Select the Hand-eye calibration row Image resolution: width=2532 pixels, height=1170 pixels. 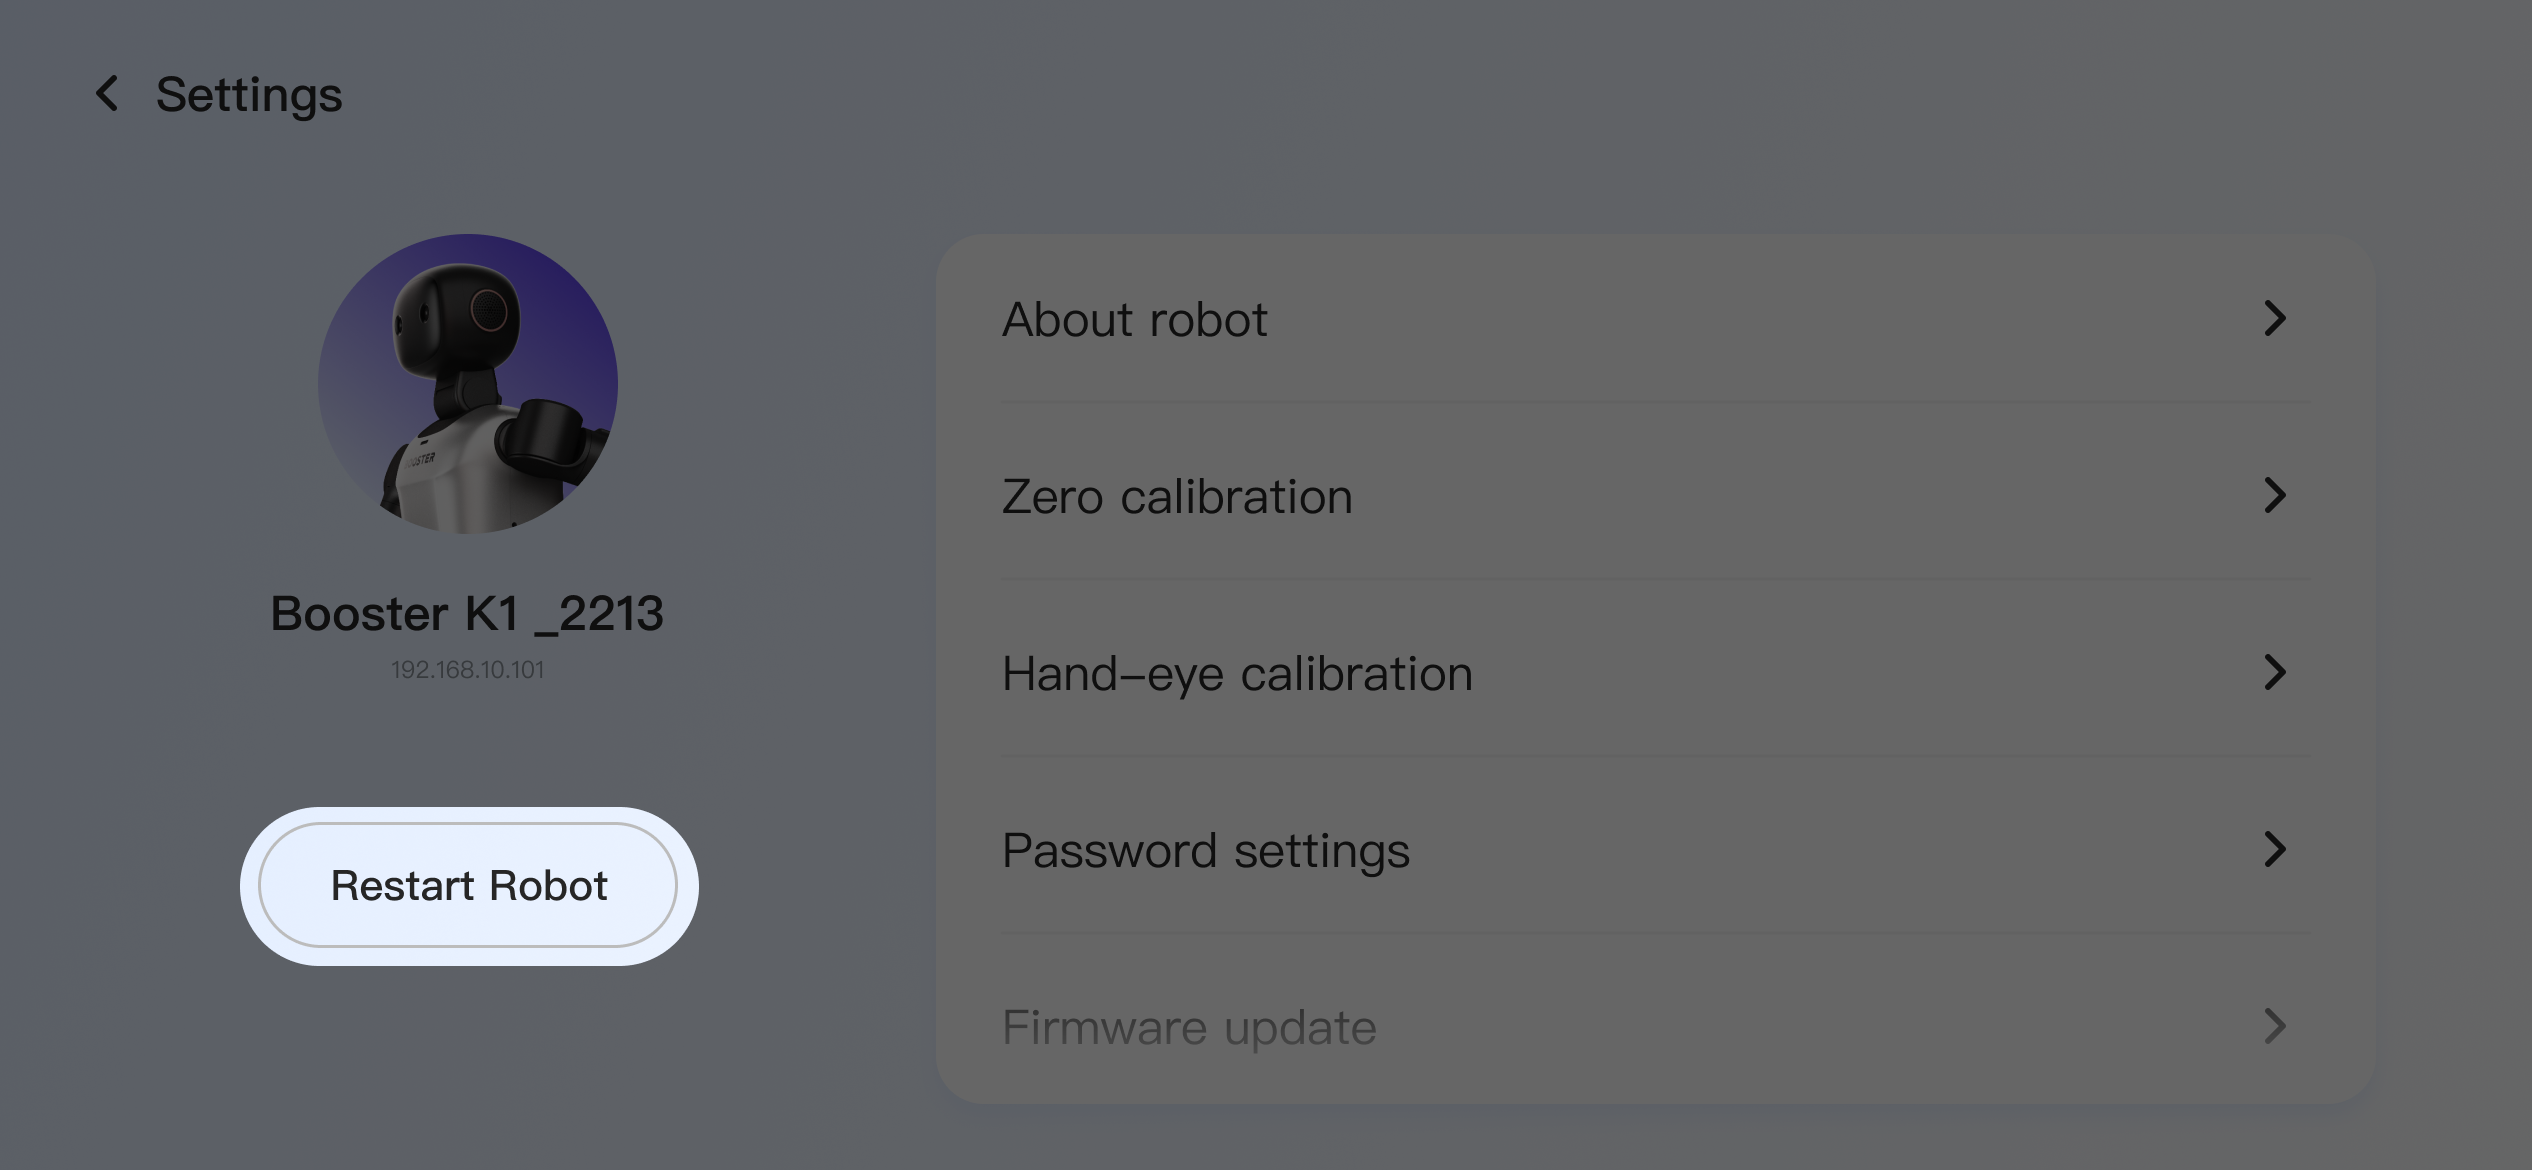[1655, 673]
